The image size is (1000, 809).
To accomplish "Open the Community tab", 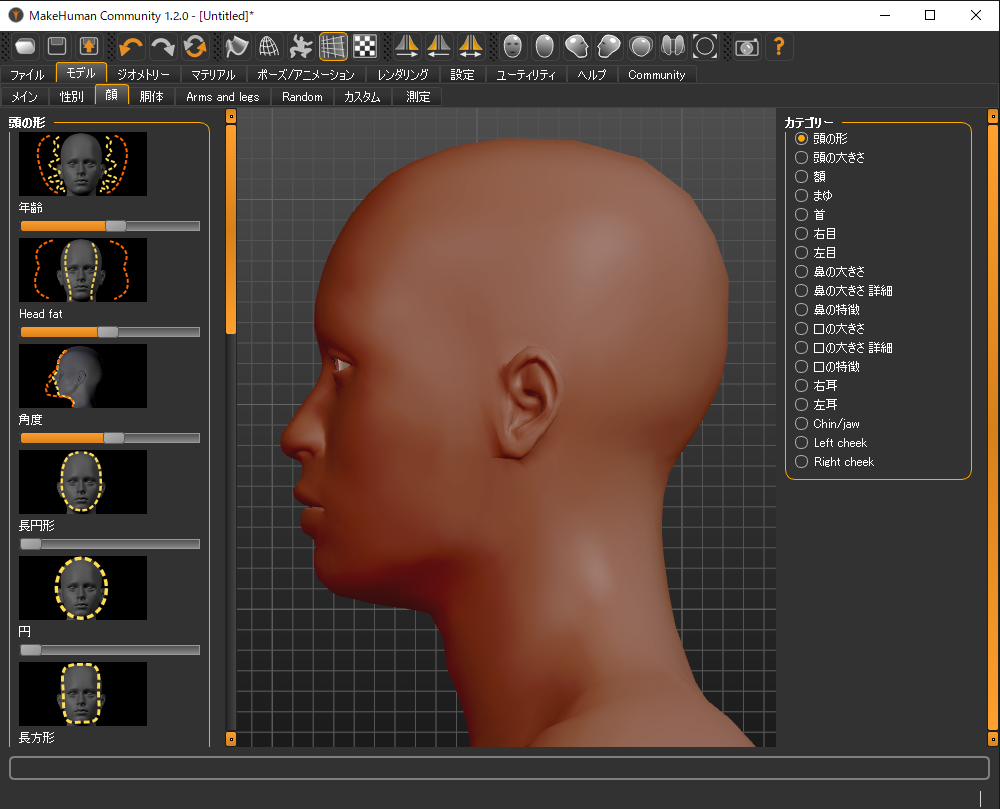I will [x=656, y=75].
